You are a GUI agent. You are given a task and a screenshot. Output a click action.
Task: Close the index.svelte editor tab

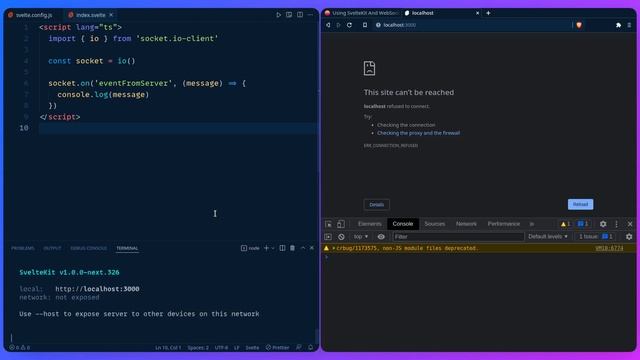111,15
